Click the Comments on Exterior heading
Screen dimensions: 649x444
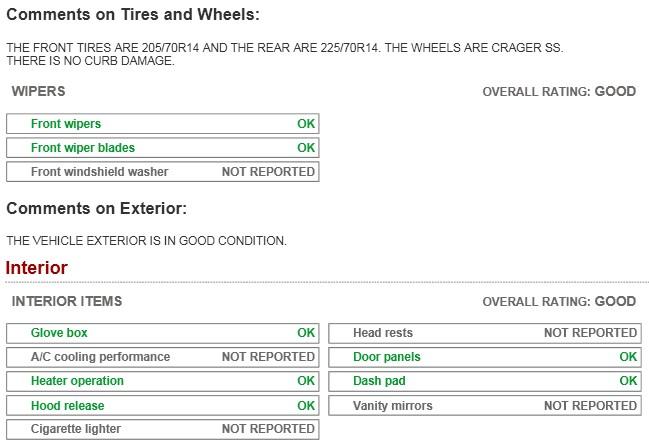coord(96,209)
